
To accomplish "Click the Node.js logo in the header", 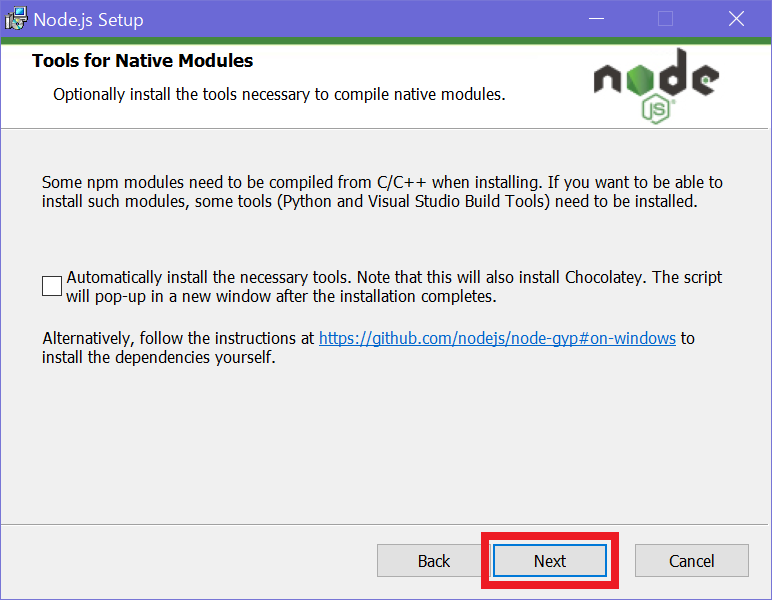I will pos(655,80).
